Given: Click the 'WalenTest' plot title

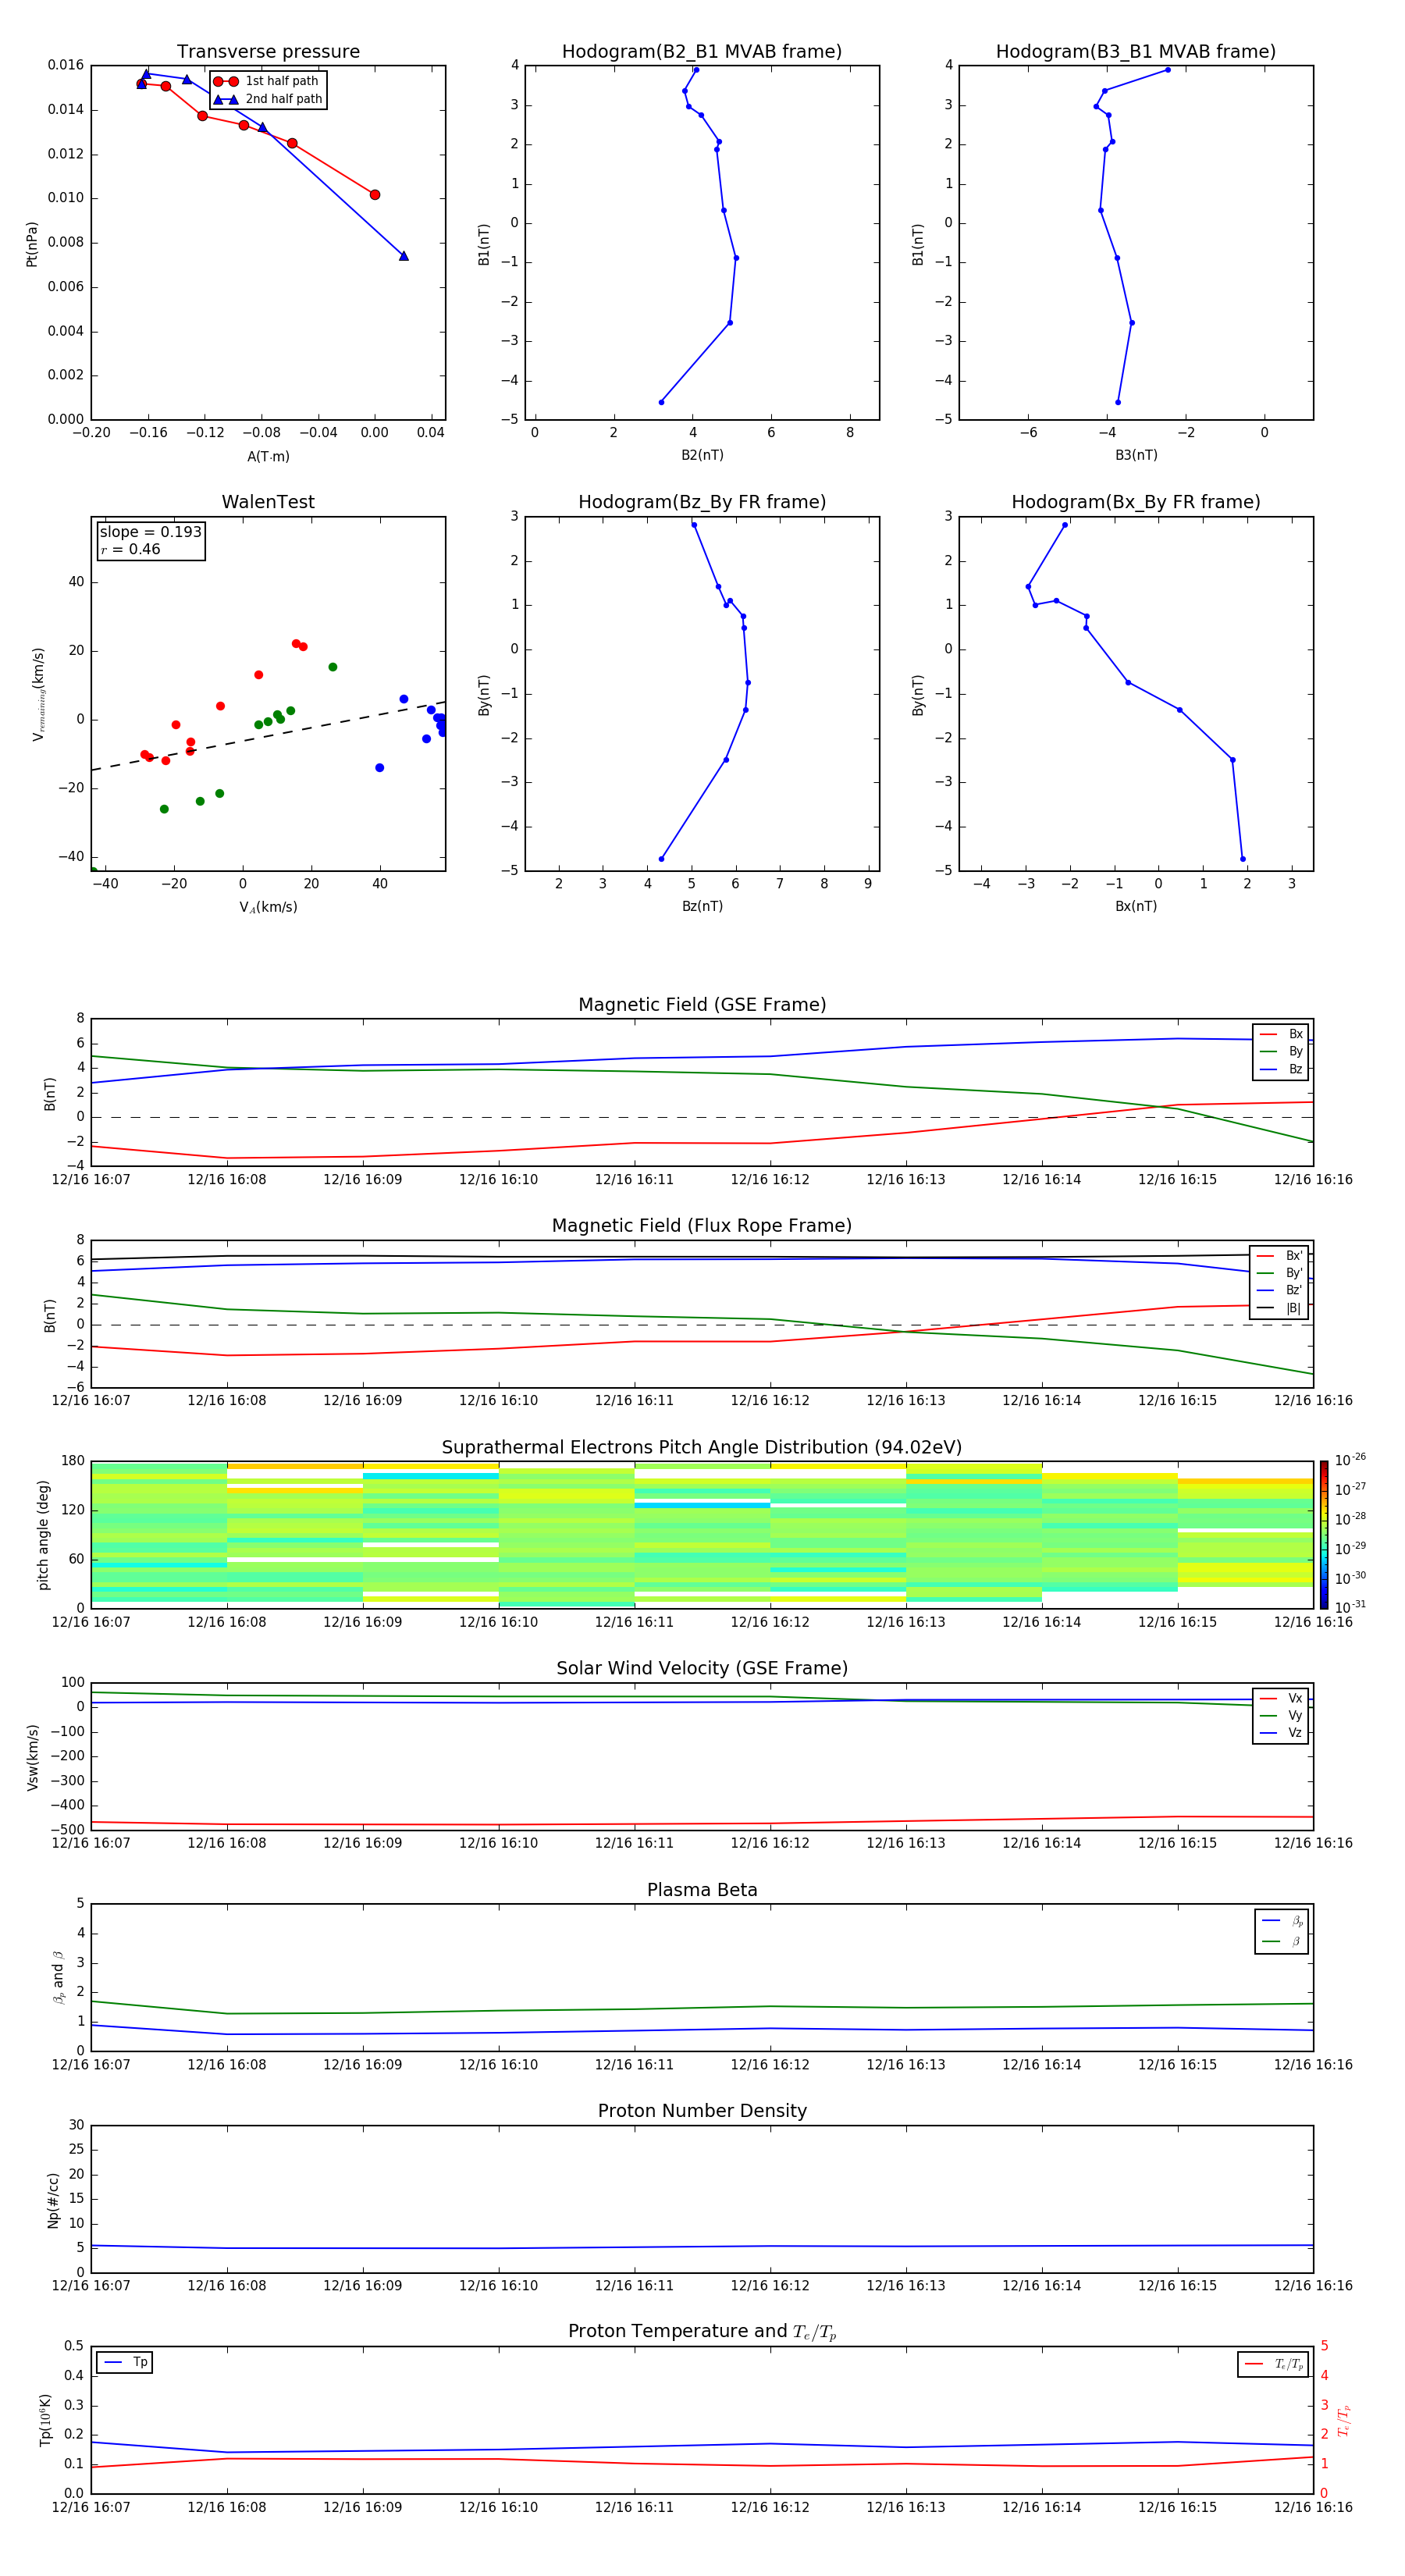Looking at the screenshot, I should pyautogui.click(x=268, y=502).
